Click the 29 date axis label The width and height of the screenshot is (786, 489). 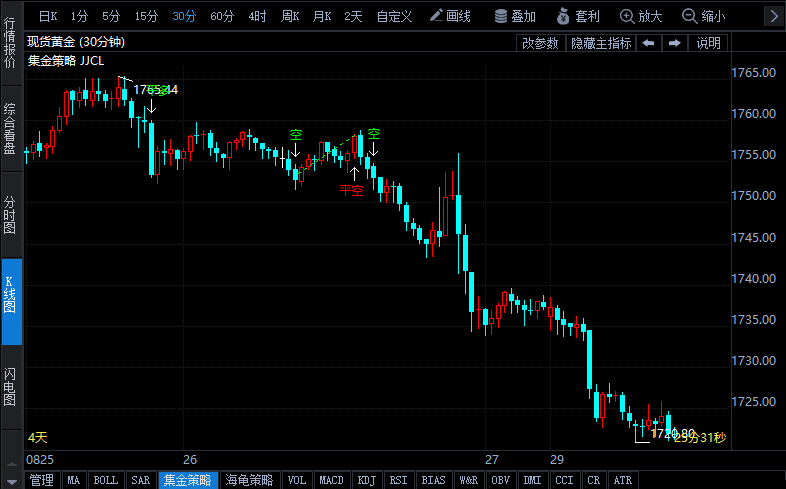pos(557,459)
